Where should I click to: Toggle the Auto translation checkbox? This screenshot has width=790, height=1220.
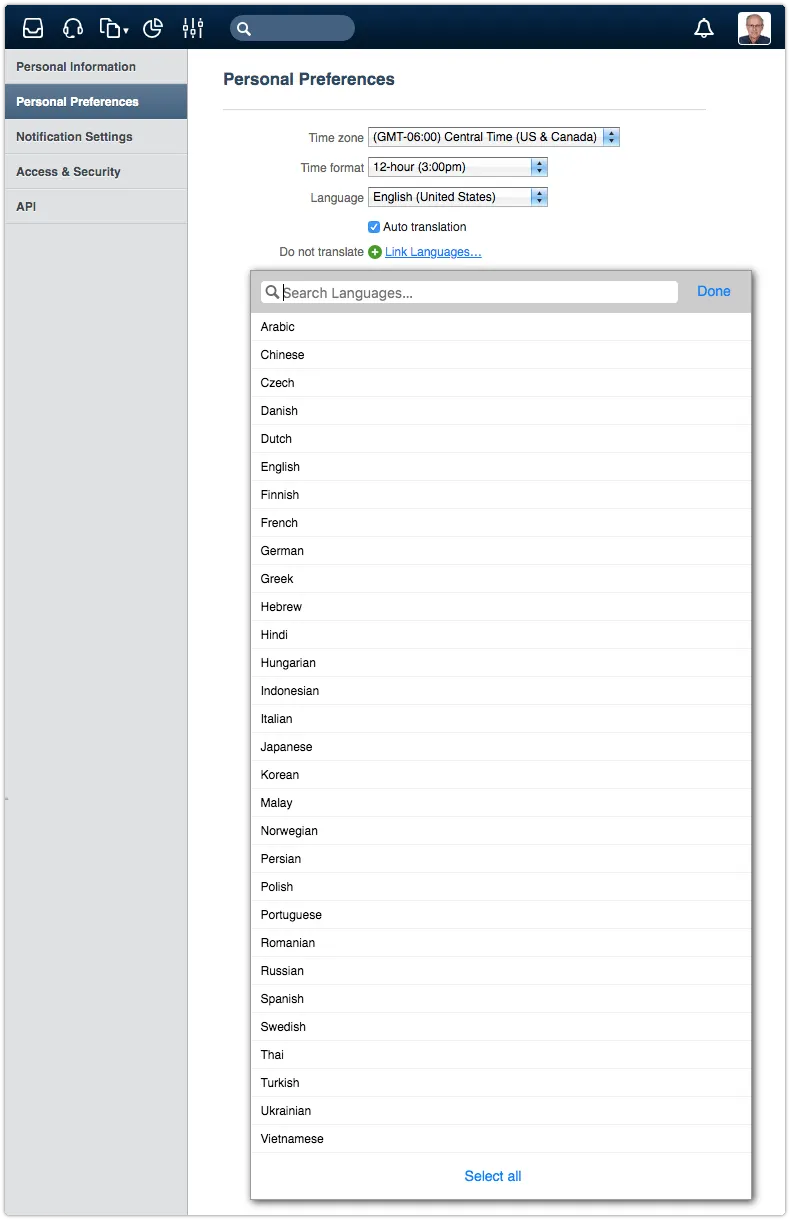[374, 227]
